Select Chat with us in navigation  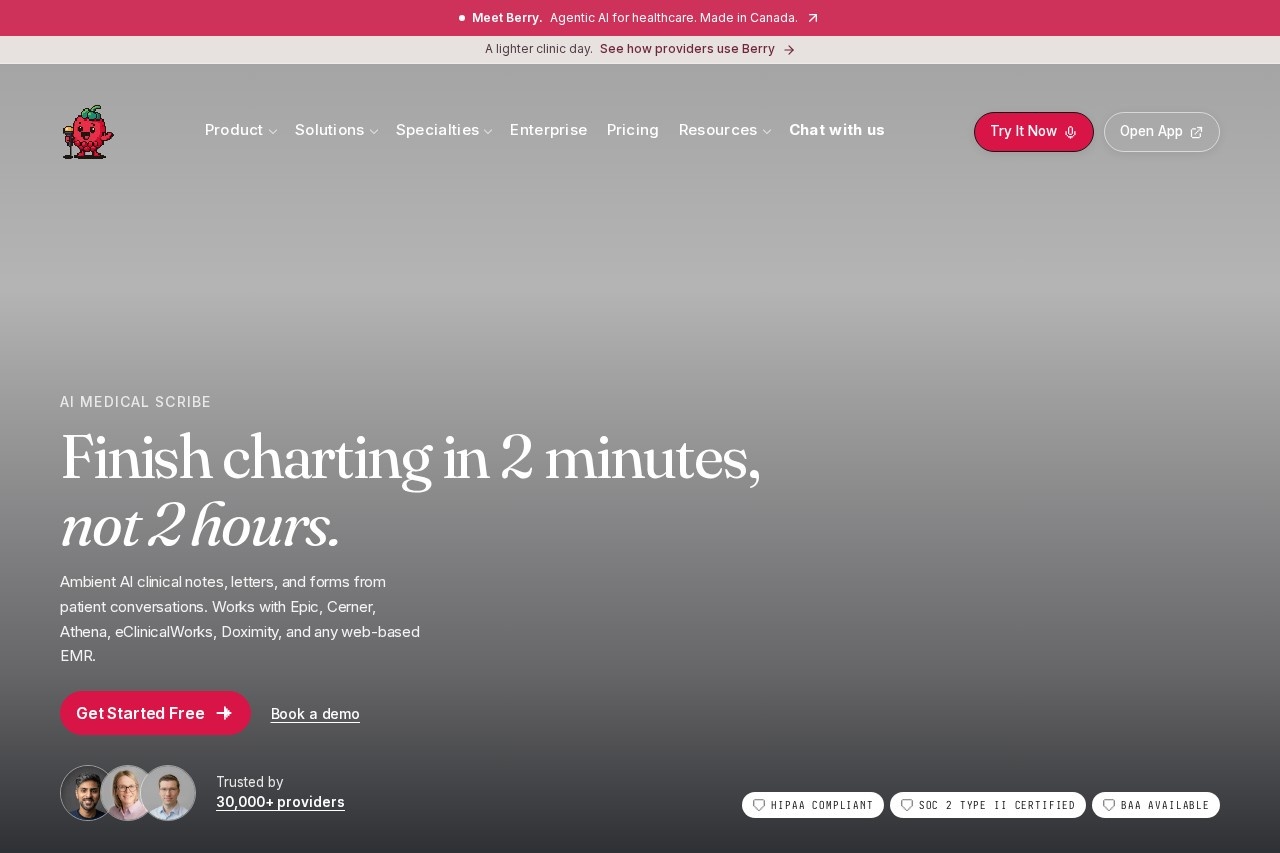coord(837,130)
